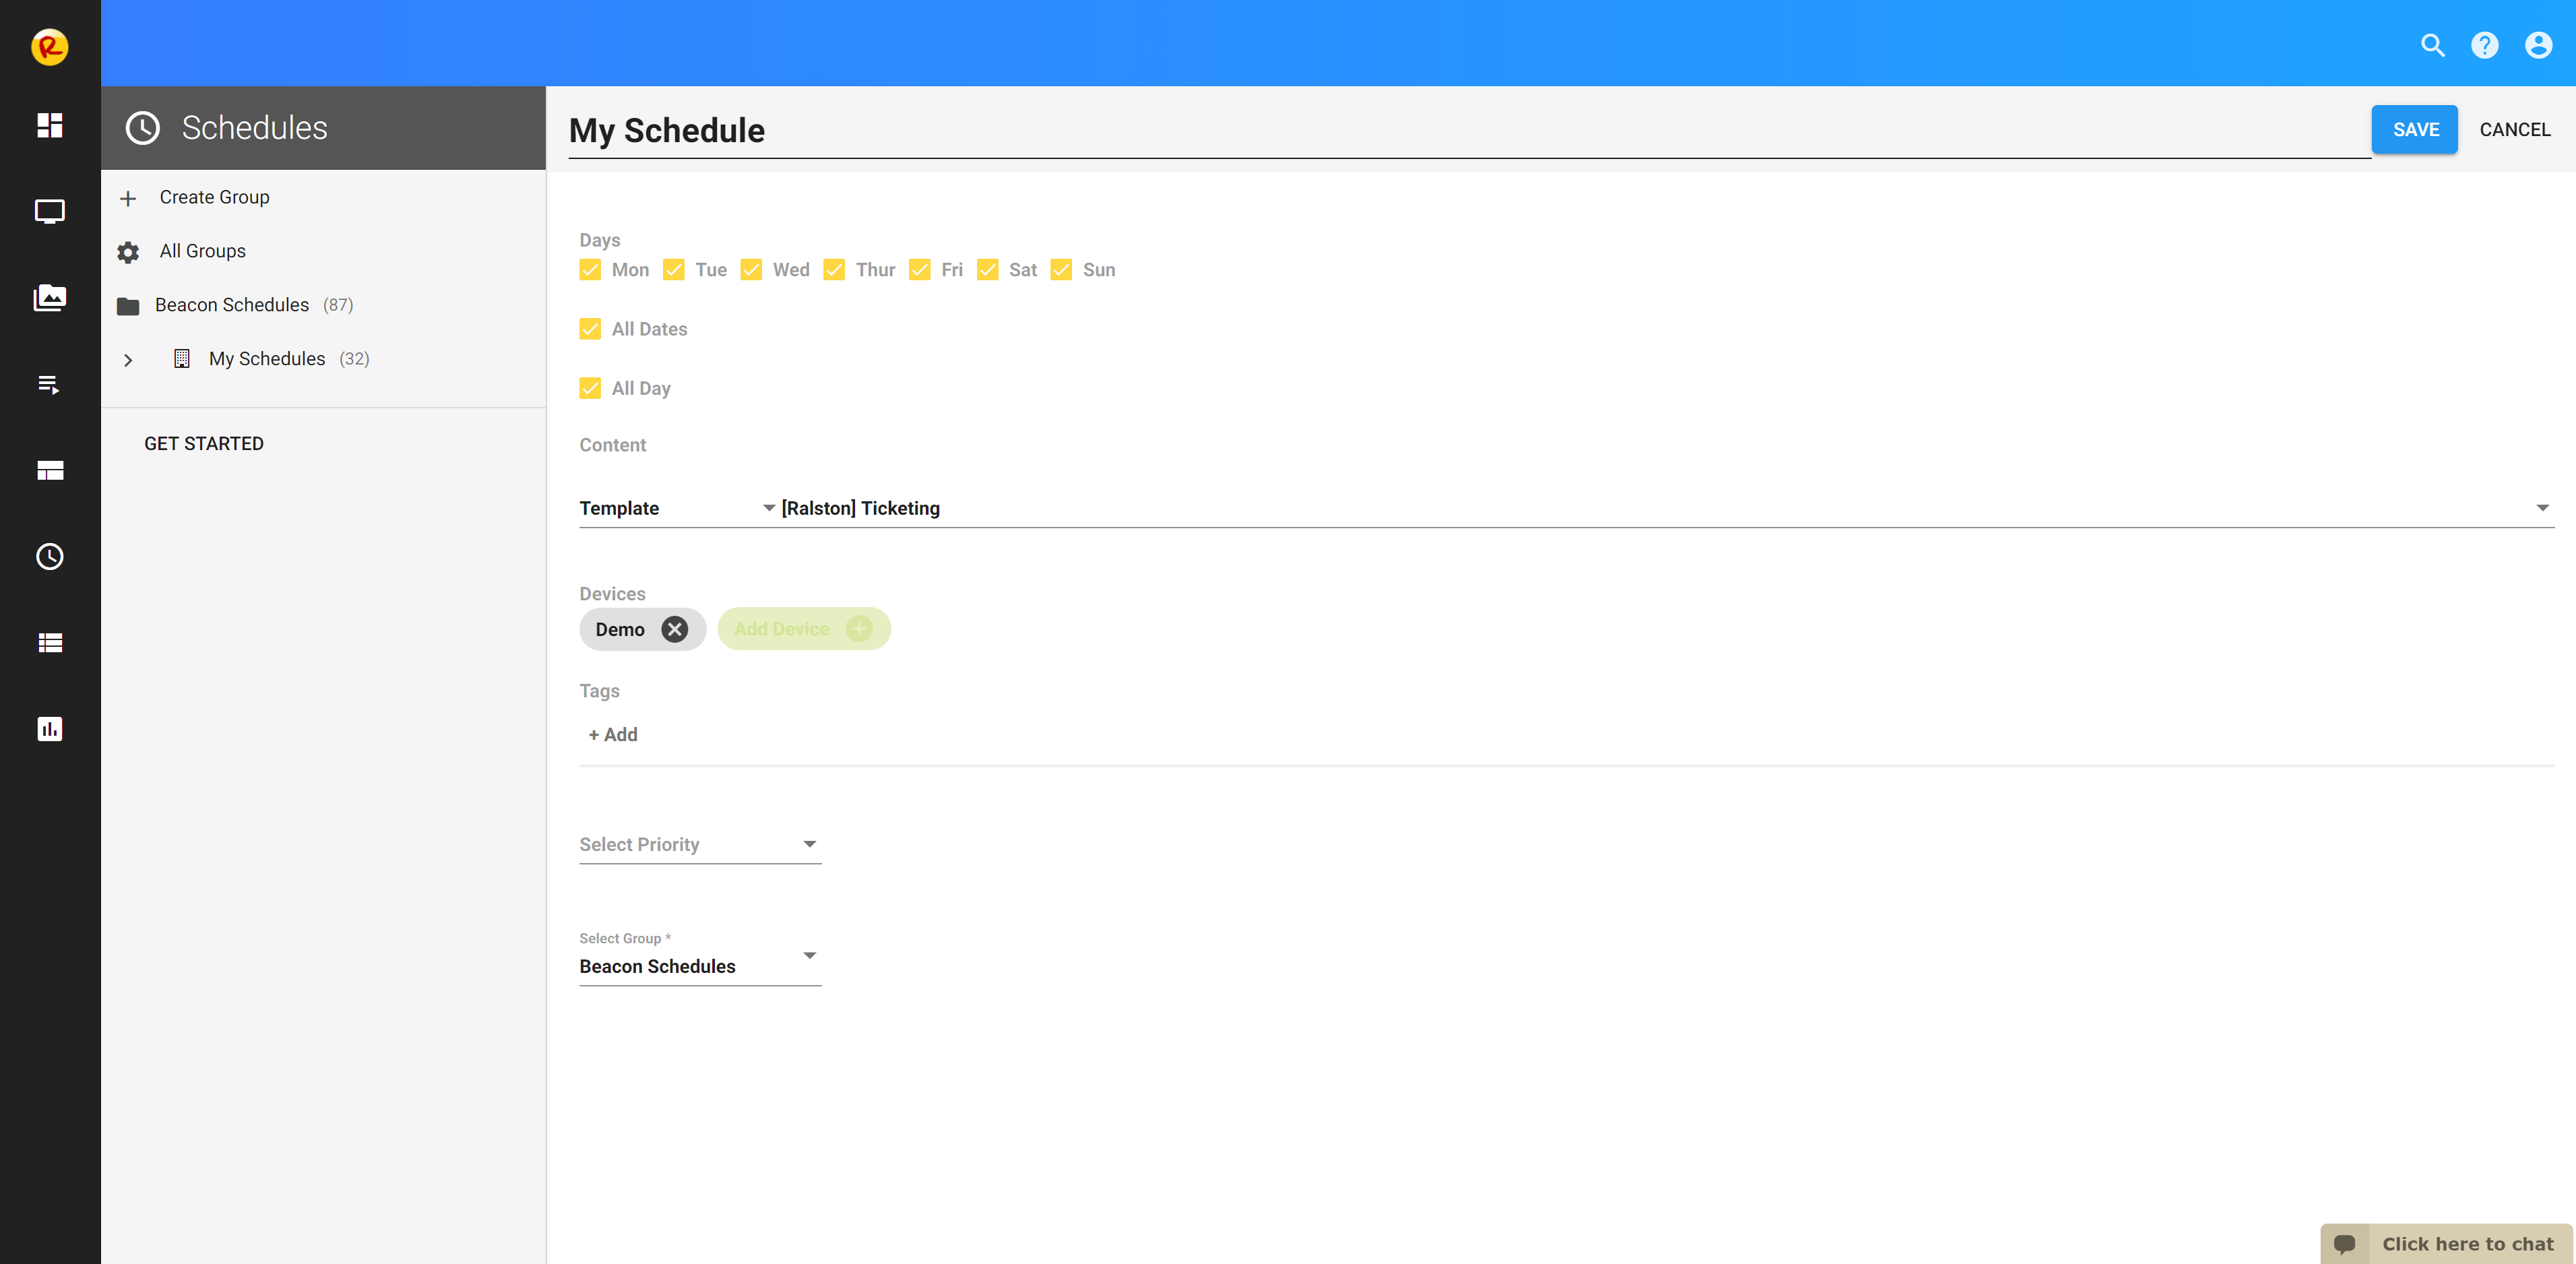2576x1264 pixels.
Task: Open the devices monitor icon in sidebar
Action: [x=50, y=211]
